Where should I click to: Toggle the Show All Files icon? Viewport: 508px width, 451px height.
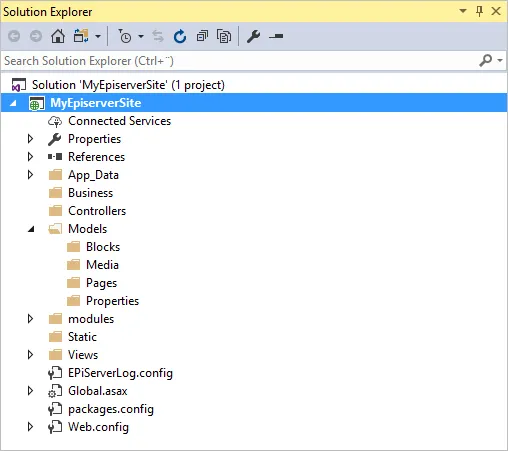coord(224,36)
